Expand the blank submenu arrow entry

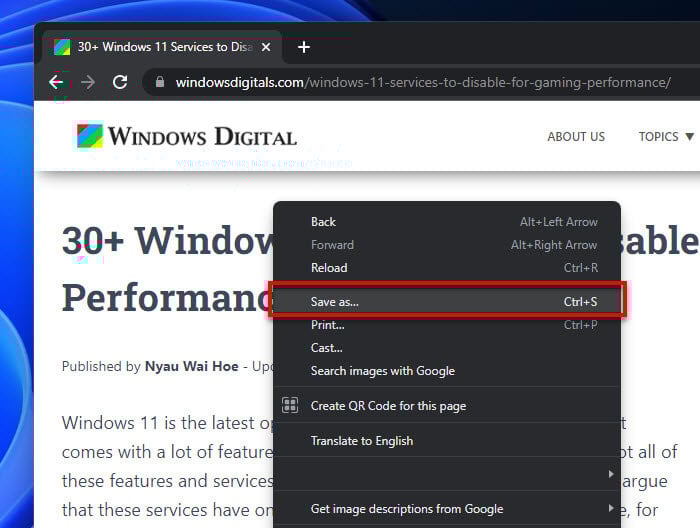coord(610,474)
